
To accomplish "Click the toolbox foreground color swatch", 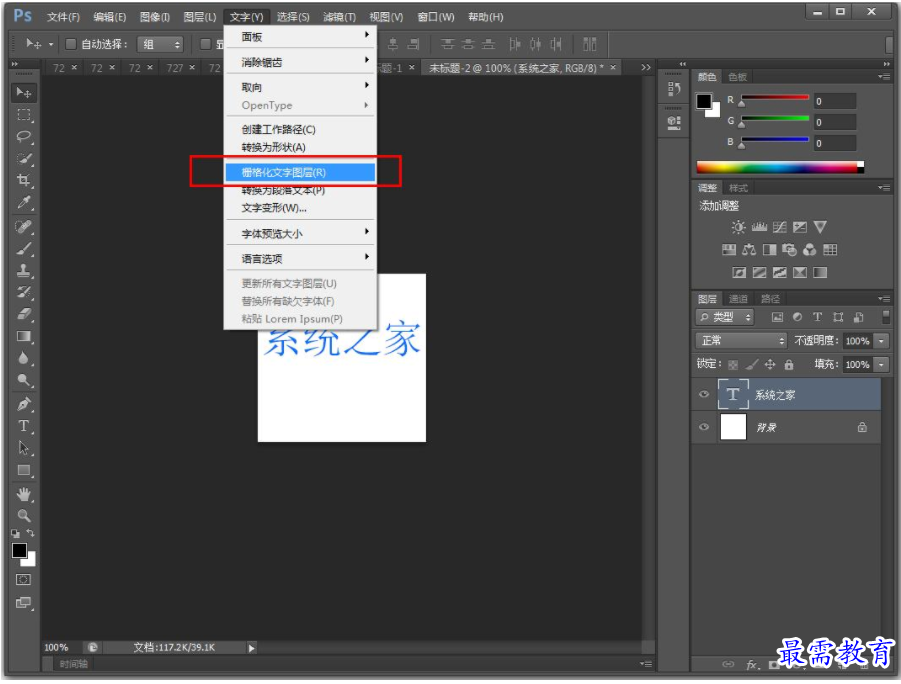I will pos(18,550).
